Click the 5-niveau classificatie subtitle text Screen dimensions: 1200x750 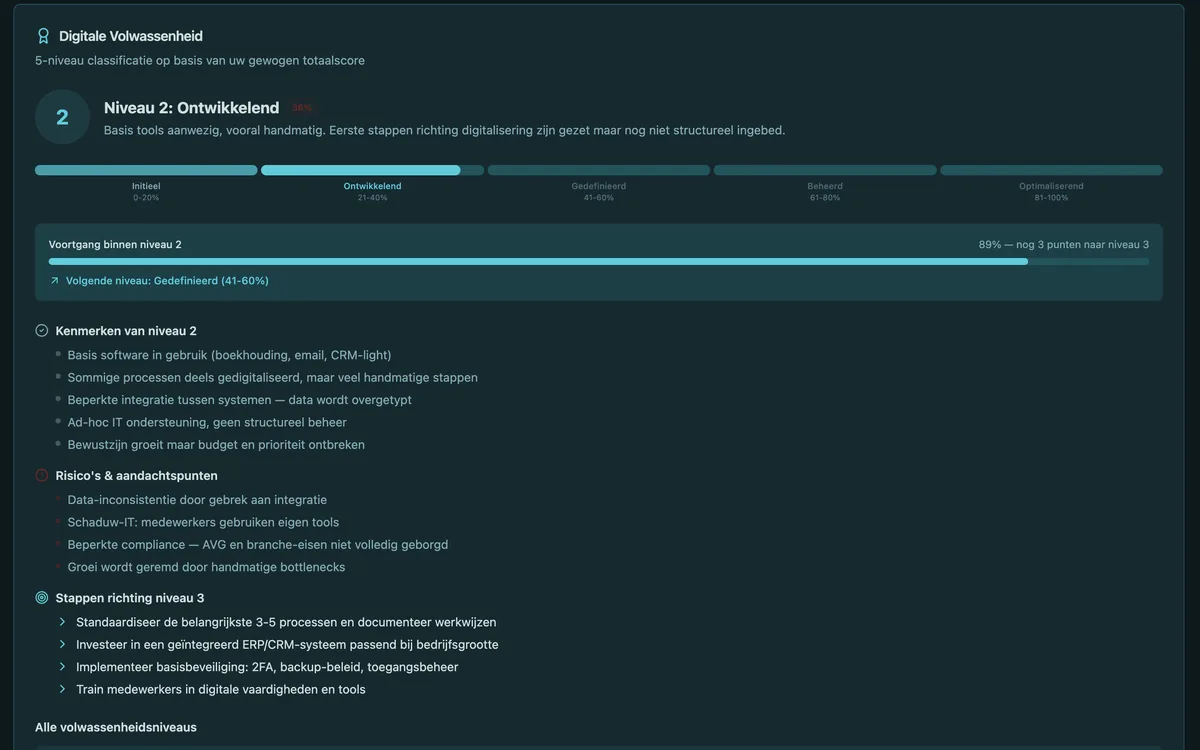click(200, 61)
